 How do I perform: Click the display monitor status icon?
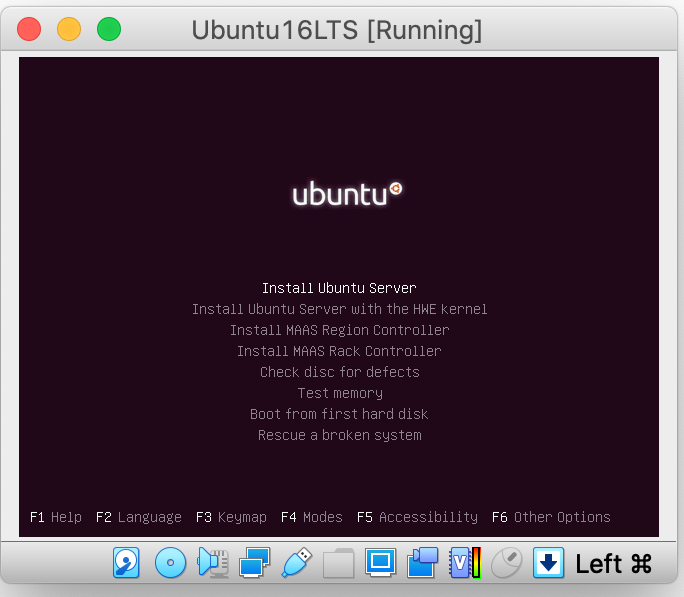(381, 563)
